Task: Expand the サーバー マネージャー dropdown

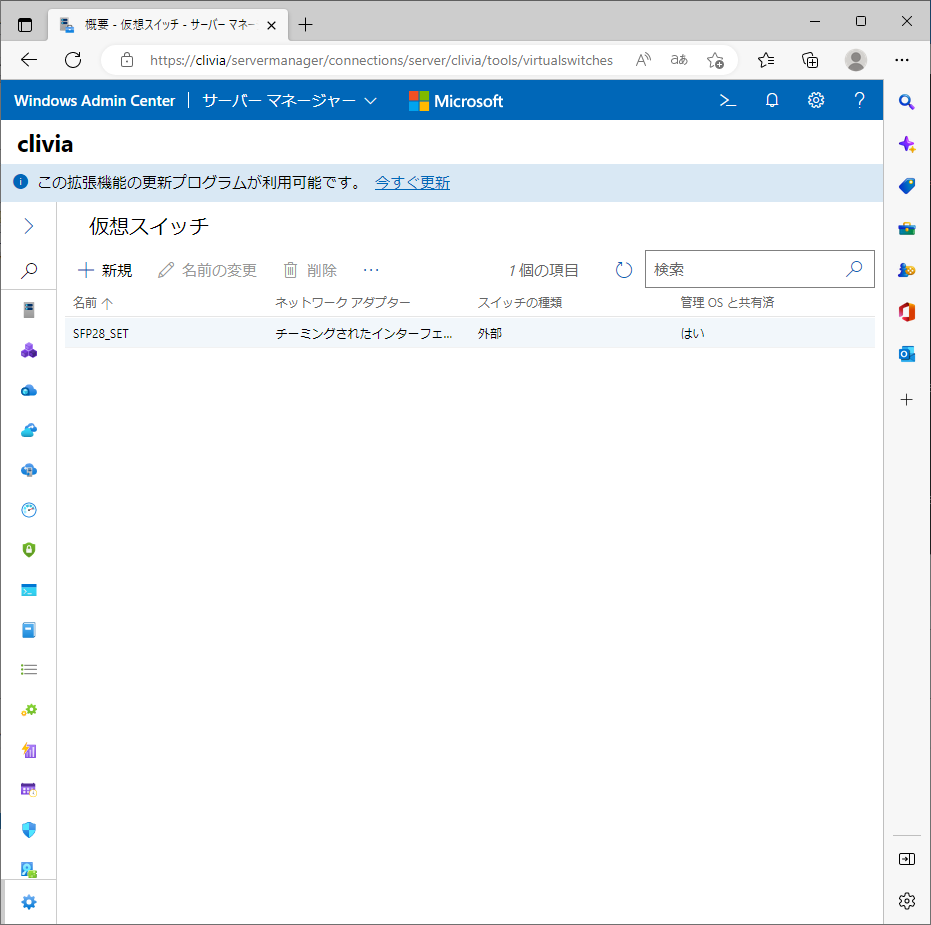Action: tap(290, 101)
